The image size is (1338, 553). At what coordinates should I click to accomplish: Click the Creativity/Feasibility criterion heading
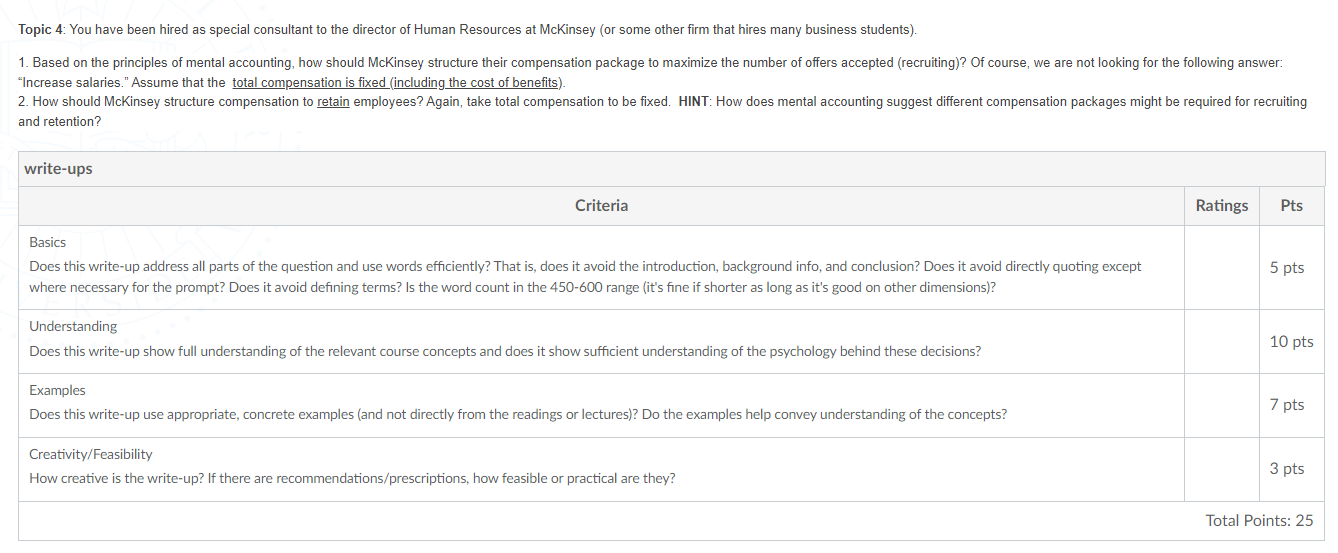point(91,454)
